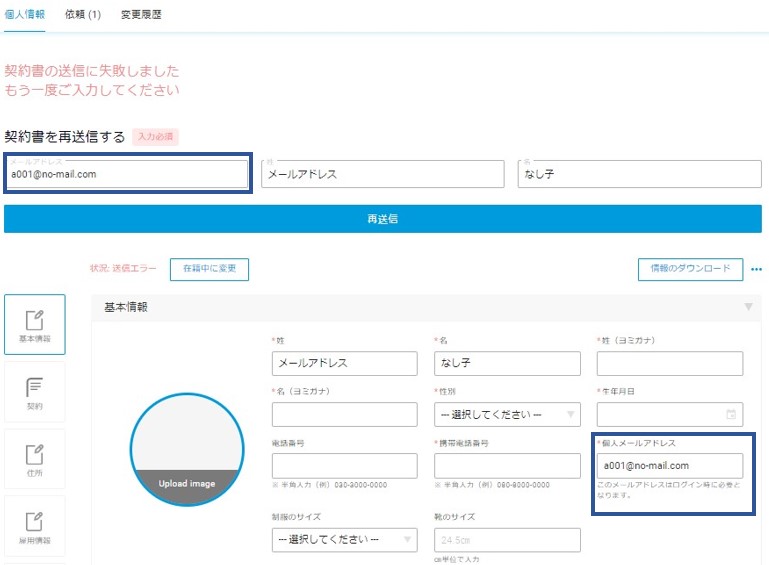Screen dimensions: 769x565
Task: Switch to the 変更履歴 tab
Action: [x=141, y=15]
